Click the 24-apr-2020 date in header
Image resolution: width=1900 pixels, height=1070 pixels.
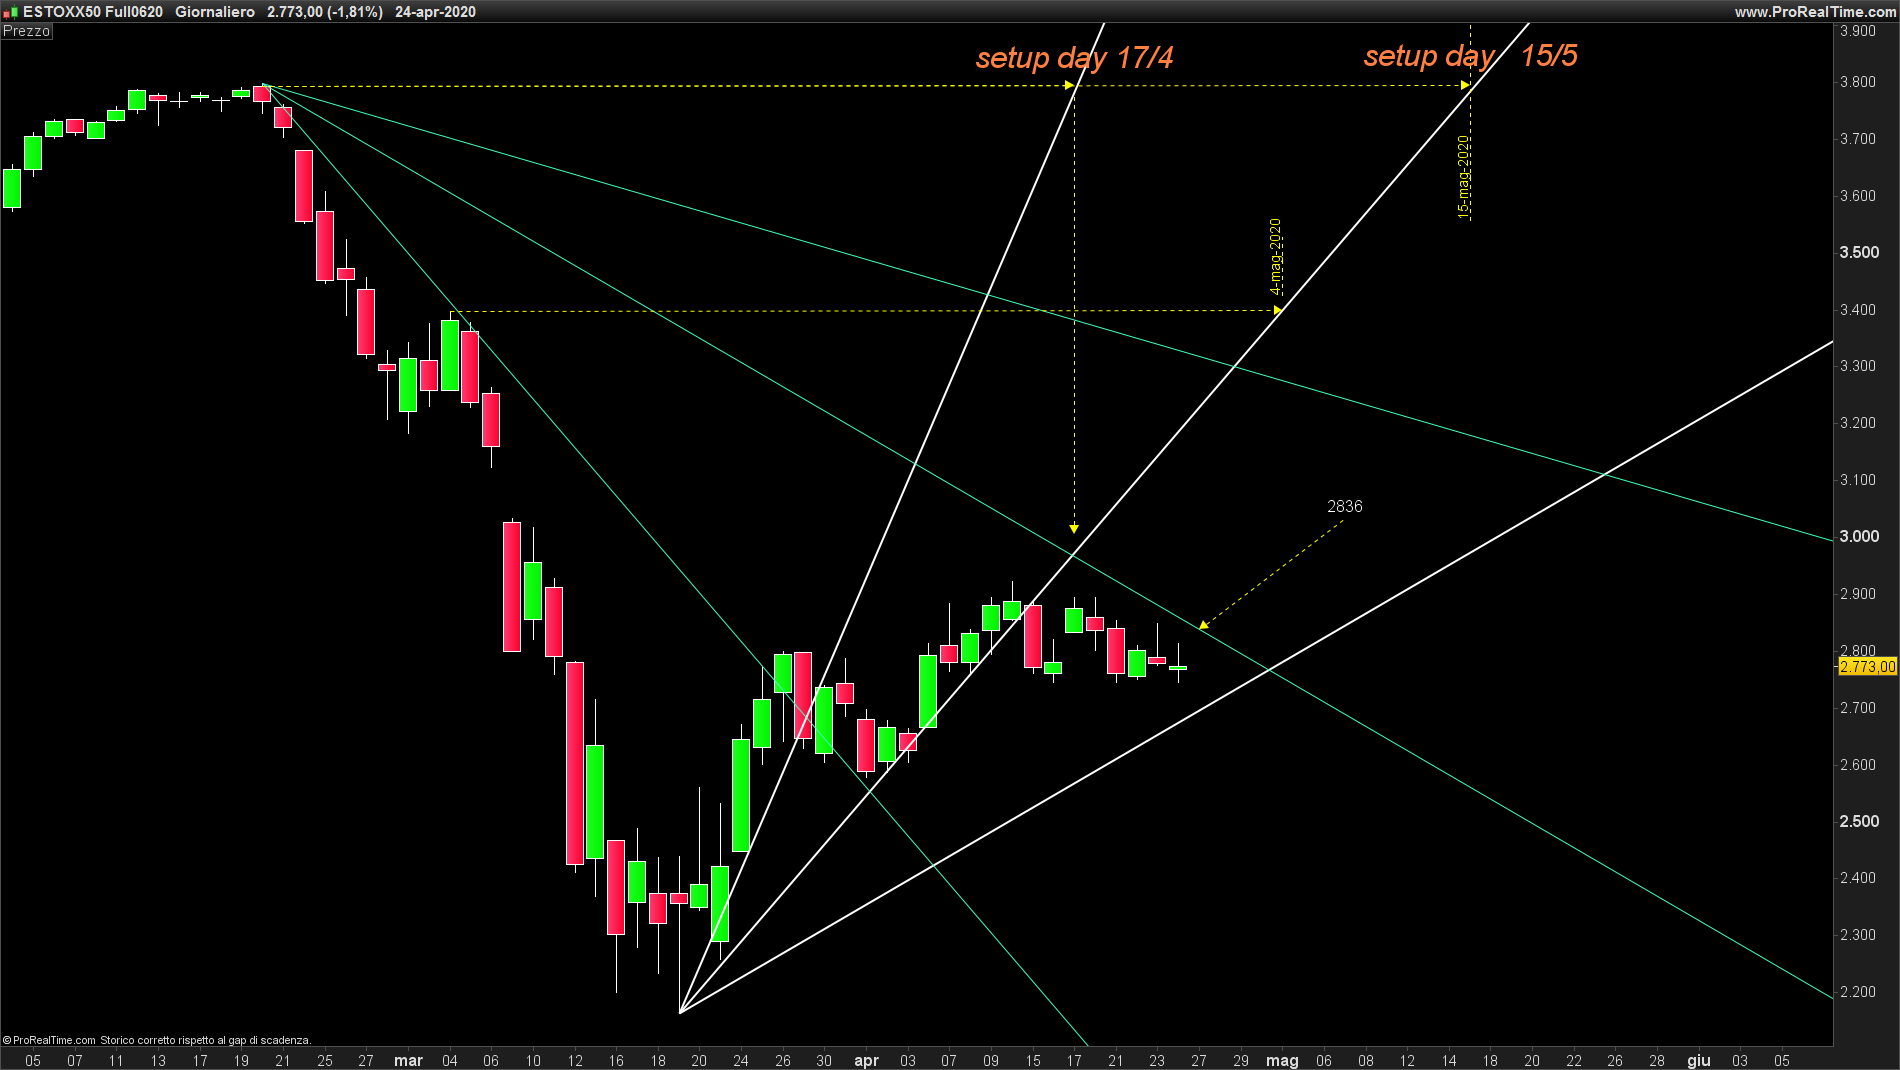[x=435, y=12]
